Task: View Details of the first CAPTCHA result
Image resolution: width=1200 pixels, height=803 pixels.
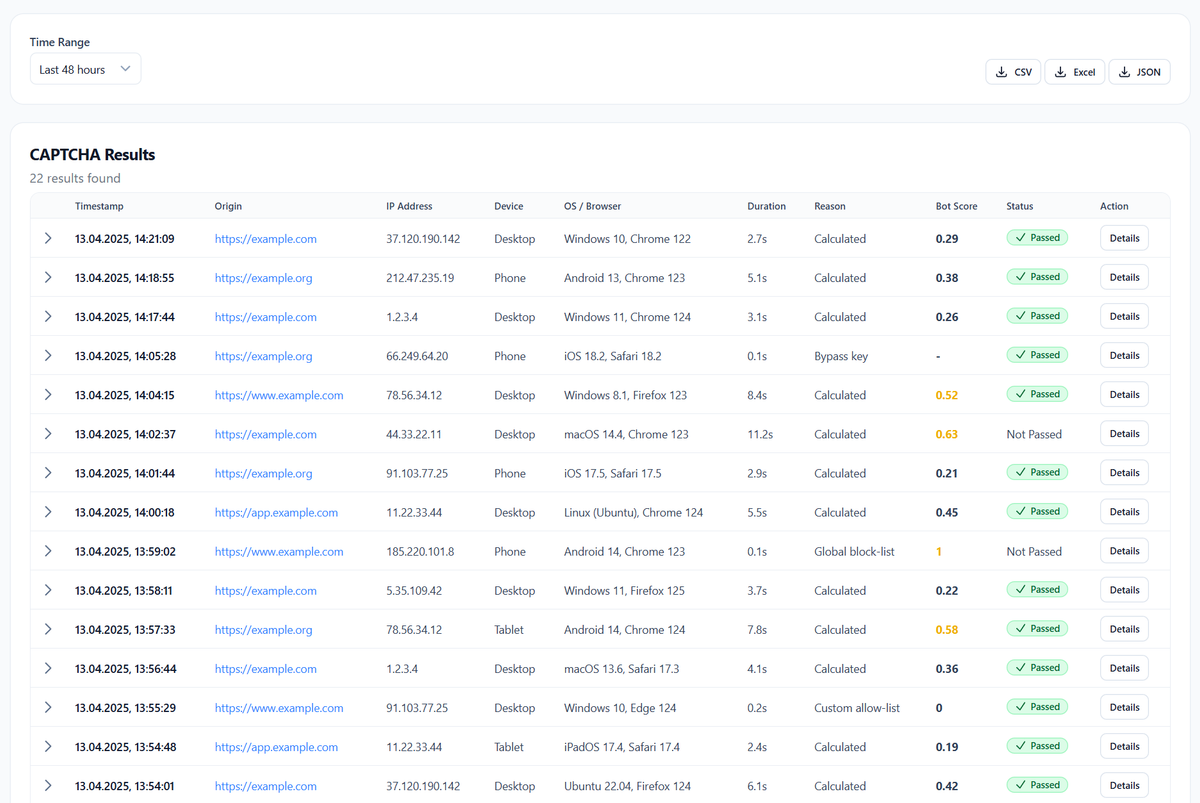Action: point(1124,238)
